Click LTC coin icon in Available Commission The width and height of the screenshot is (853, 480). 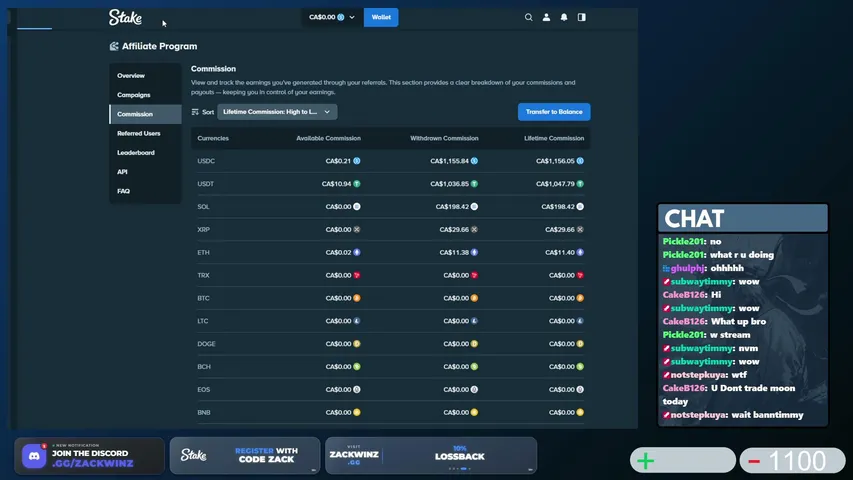[x=357, y=321]
